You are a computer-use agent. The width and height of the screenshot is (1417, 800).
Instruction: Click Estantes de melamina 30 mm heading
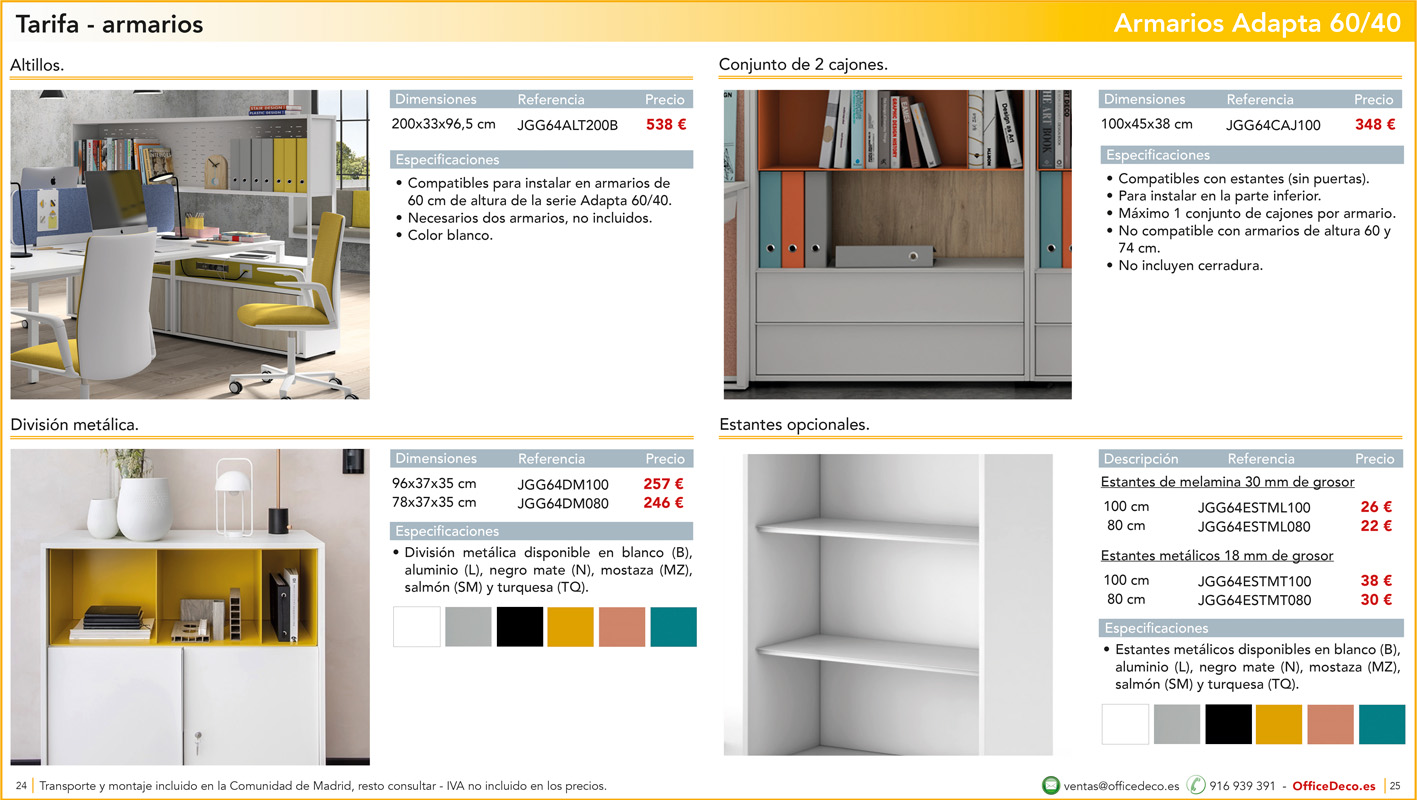pos(1228,482)
